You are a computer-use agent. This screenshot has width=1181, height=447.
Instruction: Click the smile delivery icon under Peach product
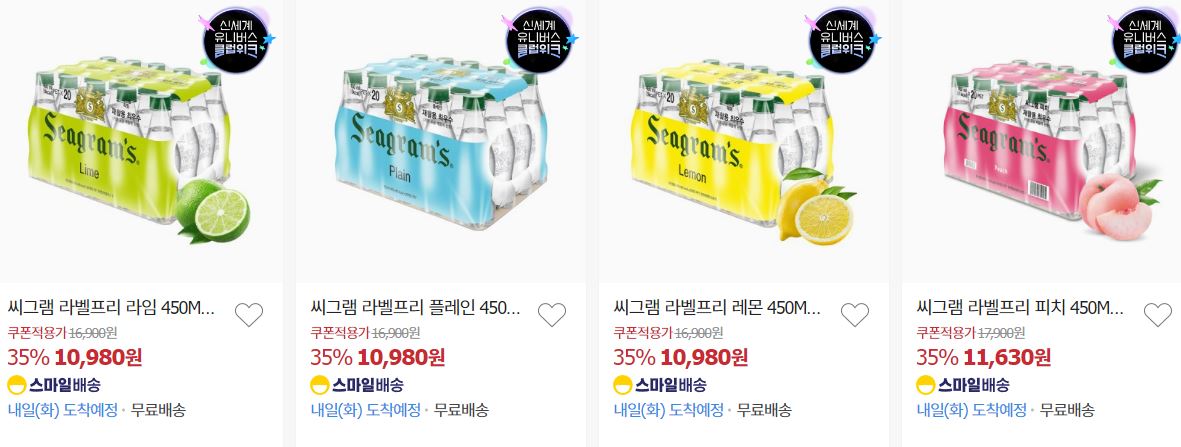(926, 385)
